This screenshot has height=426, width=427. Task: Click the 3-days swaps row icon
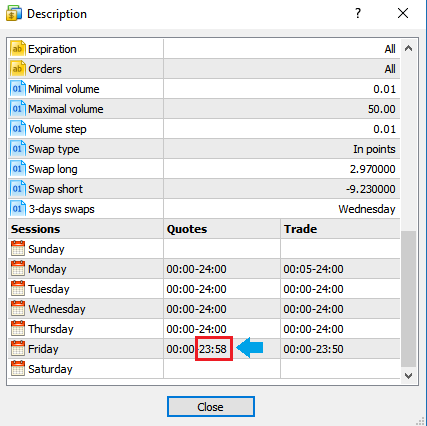(x=18, y=209)
